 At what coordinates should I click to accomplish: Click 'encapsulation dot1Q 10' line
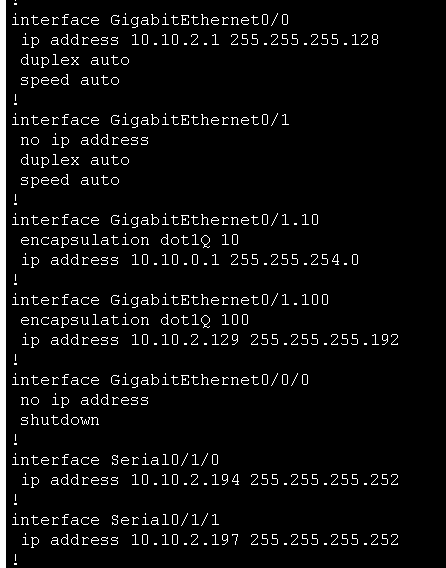pos(129,240)
